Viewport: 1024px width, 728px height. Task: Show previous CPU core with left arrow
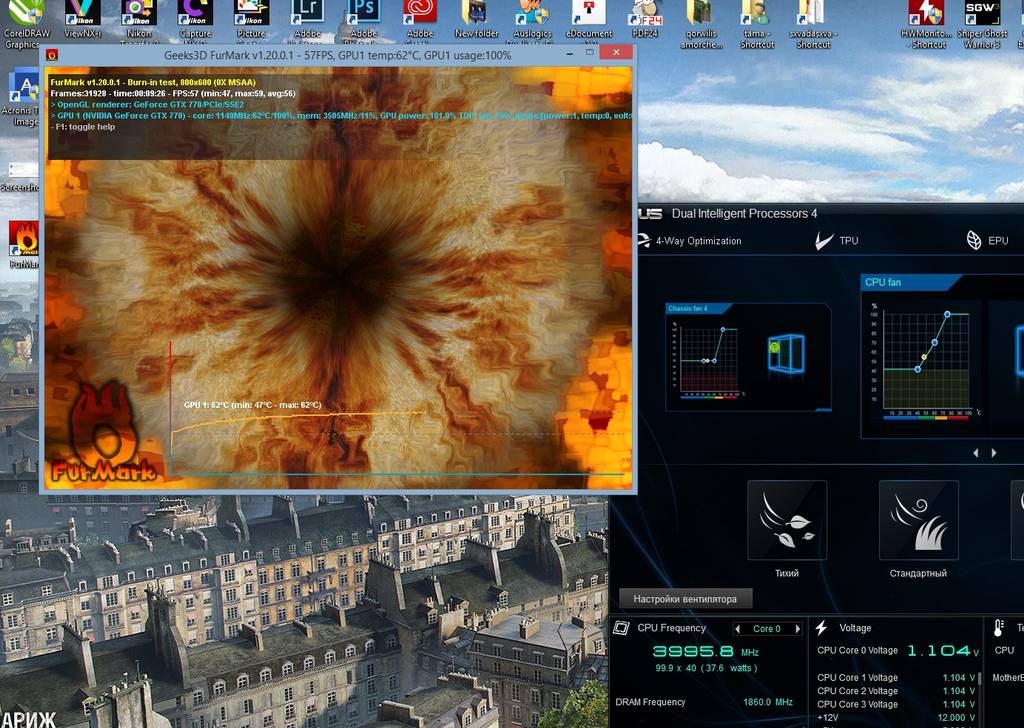click(738, 629)
